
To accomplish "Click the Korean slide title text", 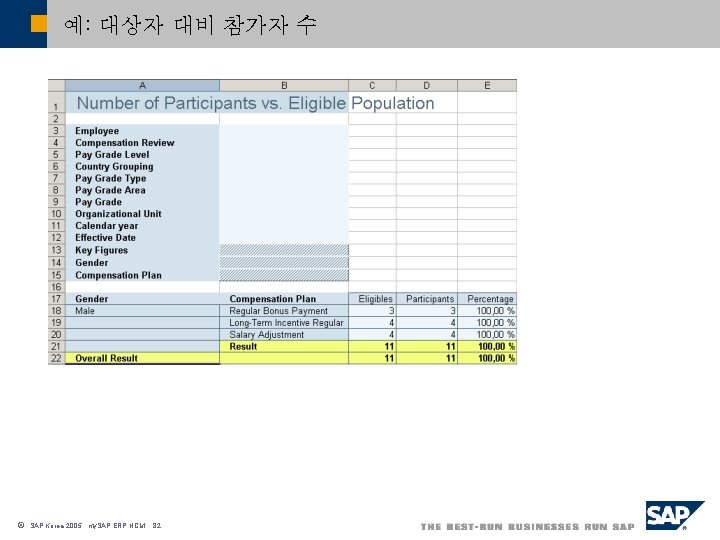I will coord(190,25).
